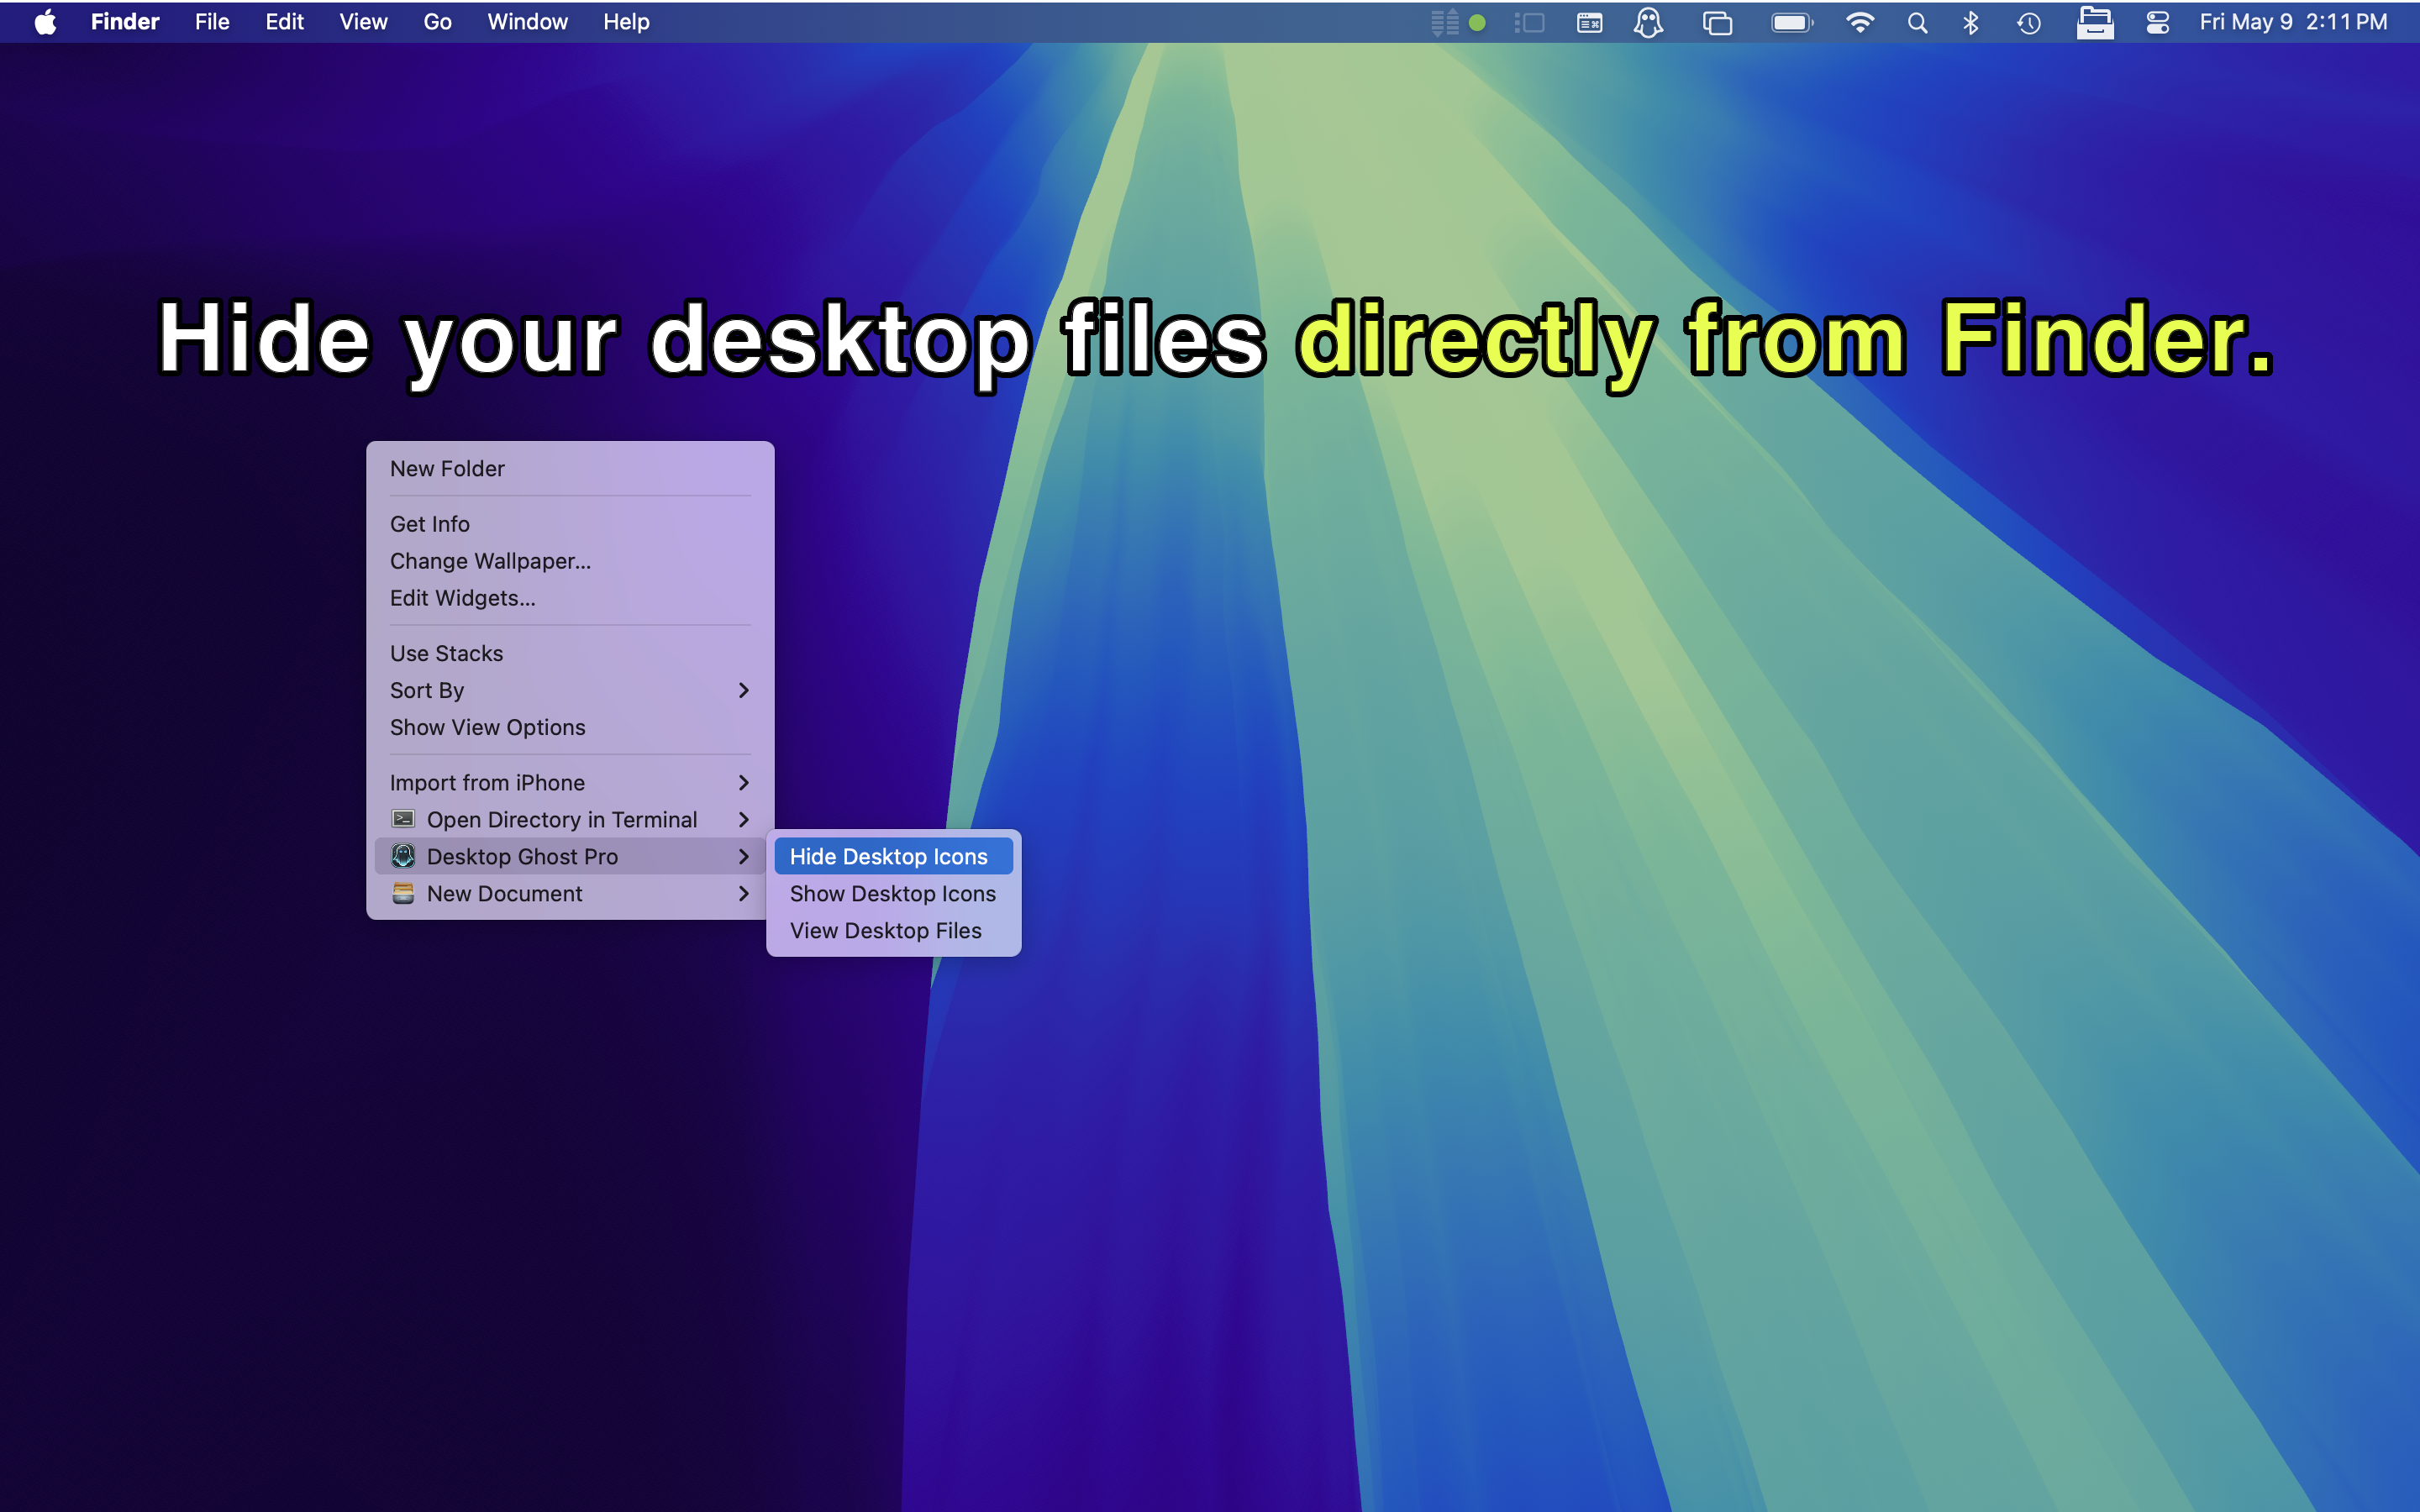The image size is (2420, 1512).
Task: Click the network activity bars menu bar icon
Action: pos(1445,22)
